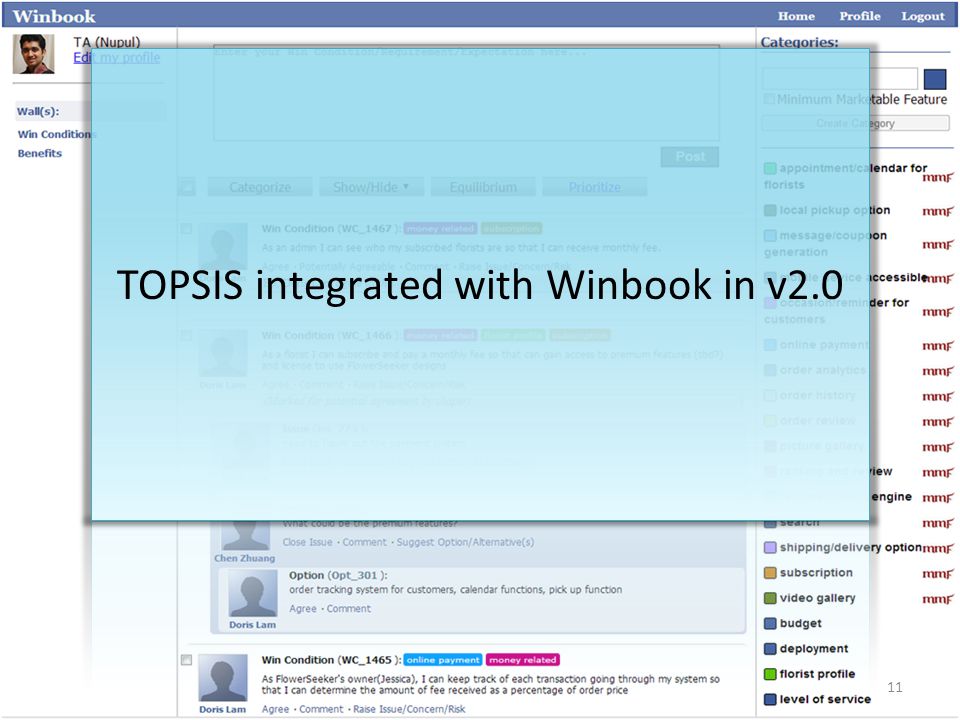Click mmf icon beside subscription category
960x720 pixels.
pos(937,574)
